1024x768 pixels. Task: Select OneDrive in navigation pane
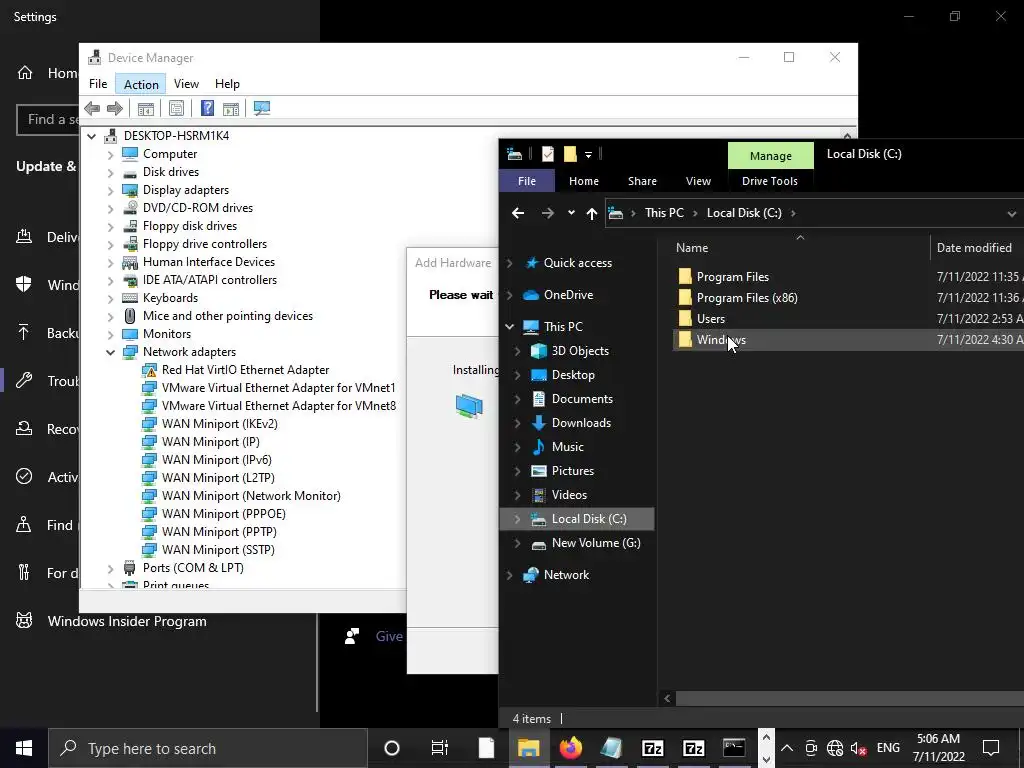point(568,295)
